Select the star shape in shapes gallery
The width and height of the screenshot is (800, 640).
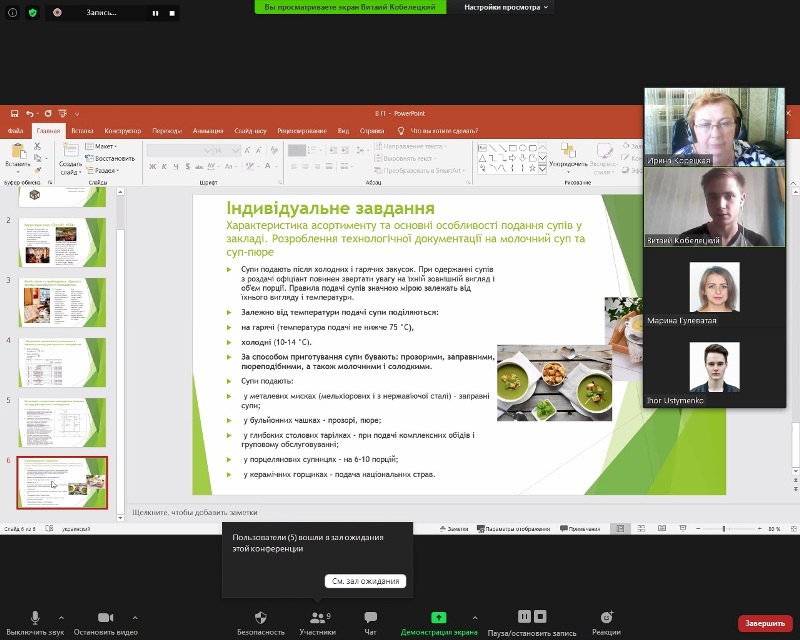point(532,167)
